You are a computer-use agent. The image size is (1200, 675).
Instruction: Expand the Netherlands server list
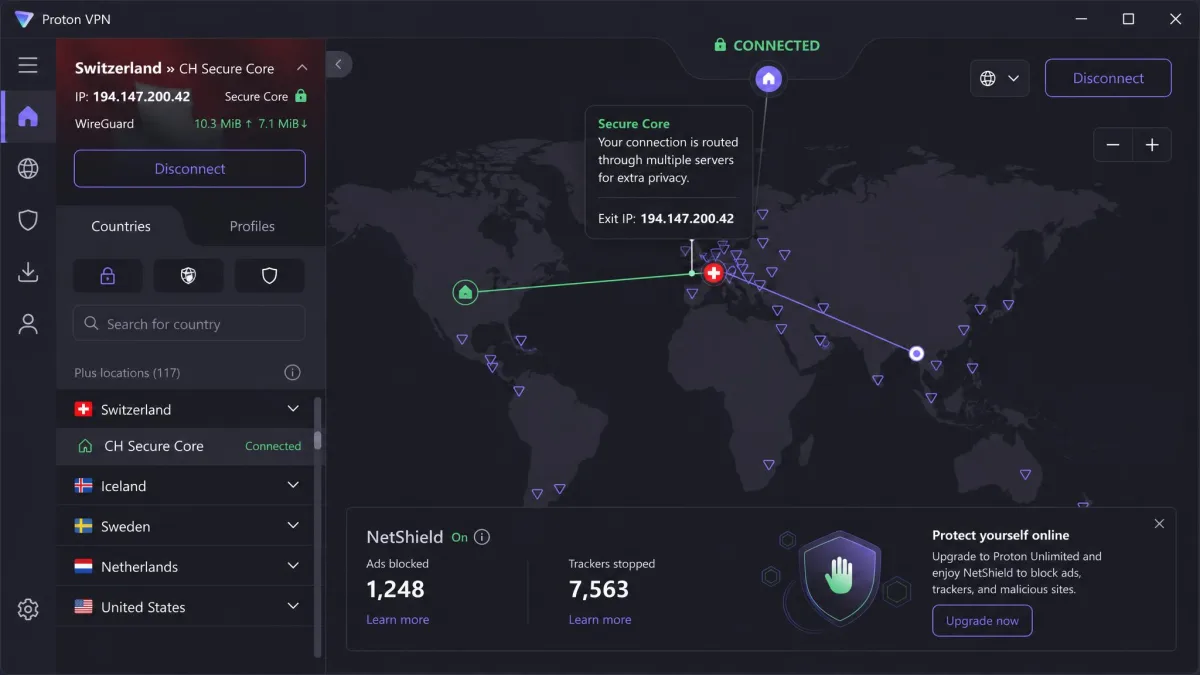coord(293,566)
